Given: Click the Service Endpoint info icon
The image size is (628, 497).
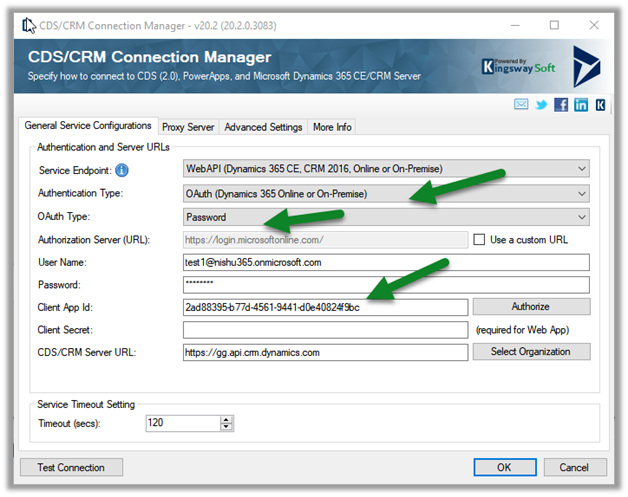Looking at the screenshot, I should click(x=122, y=170).
